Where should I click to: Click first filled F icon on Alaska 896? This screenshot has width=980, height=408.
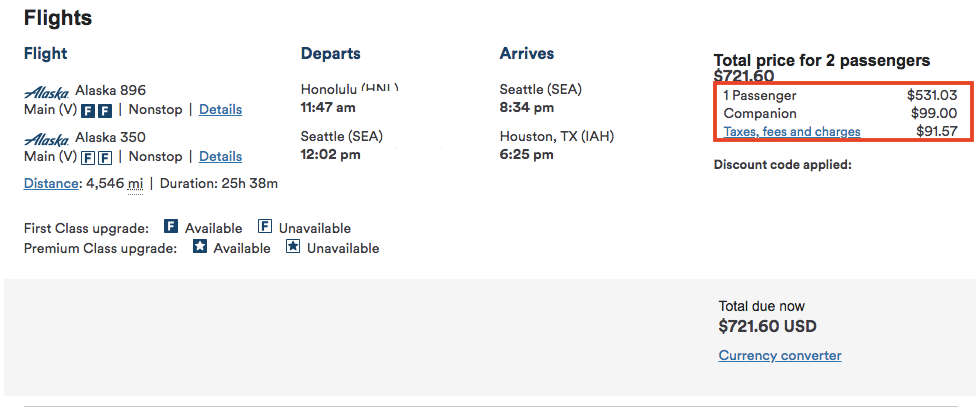88,111
